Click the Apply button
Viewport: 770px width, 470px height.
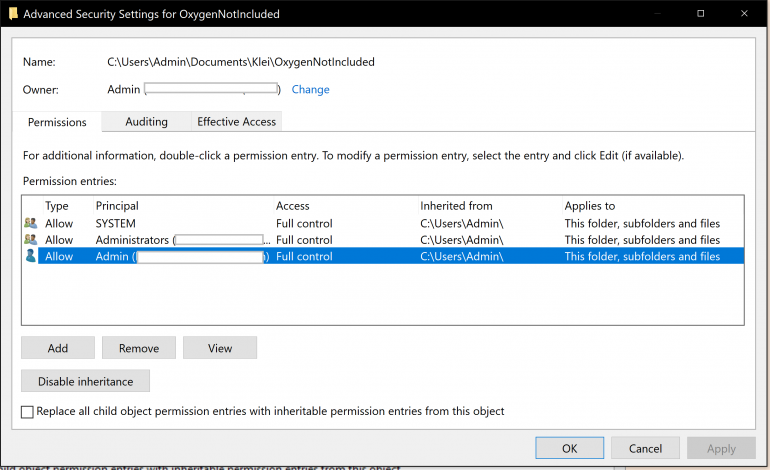pyautogui.click(x=721, y=448)
